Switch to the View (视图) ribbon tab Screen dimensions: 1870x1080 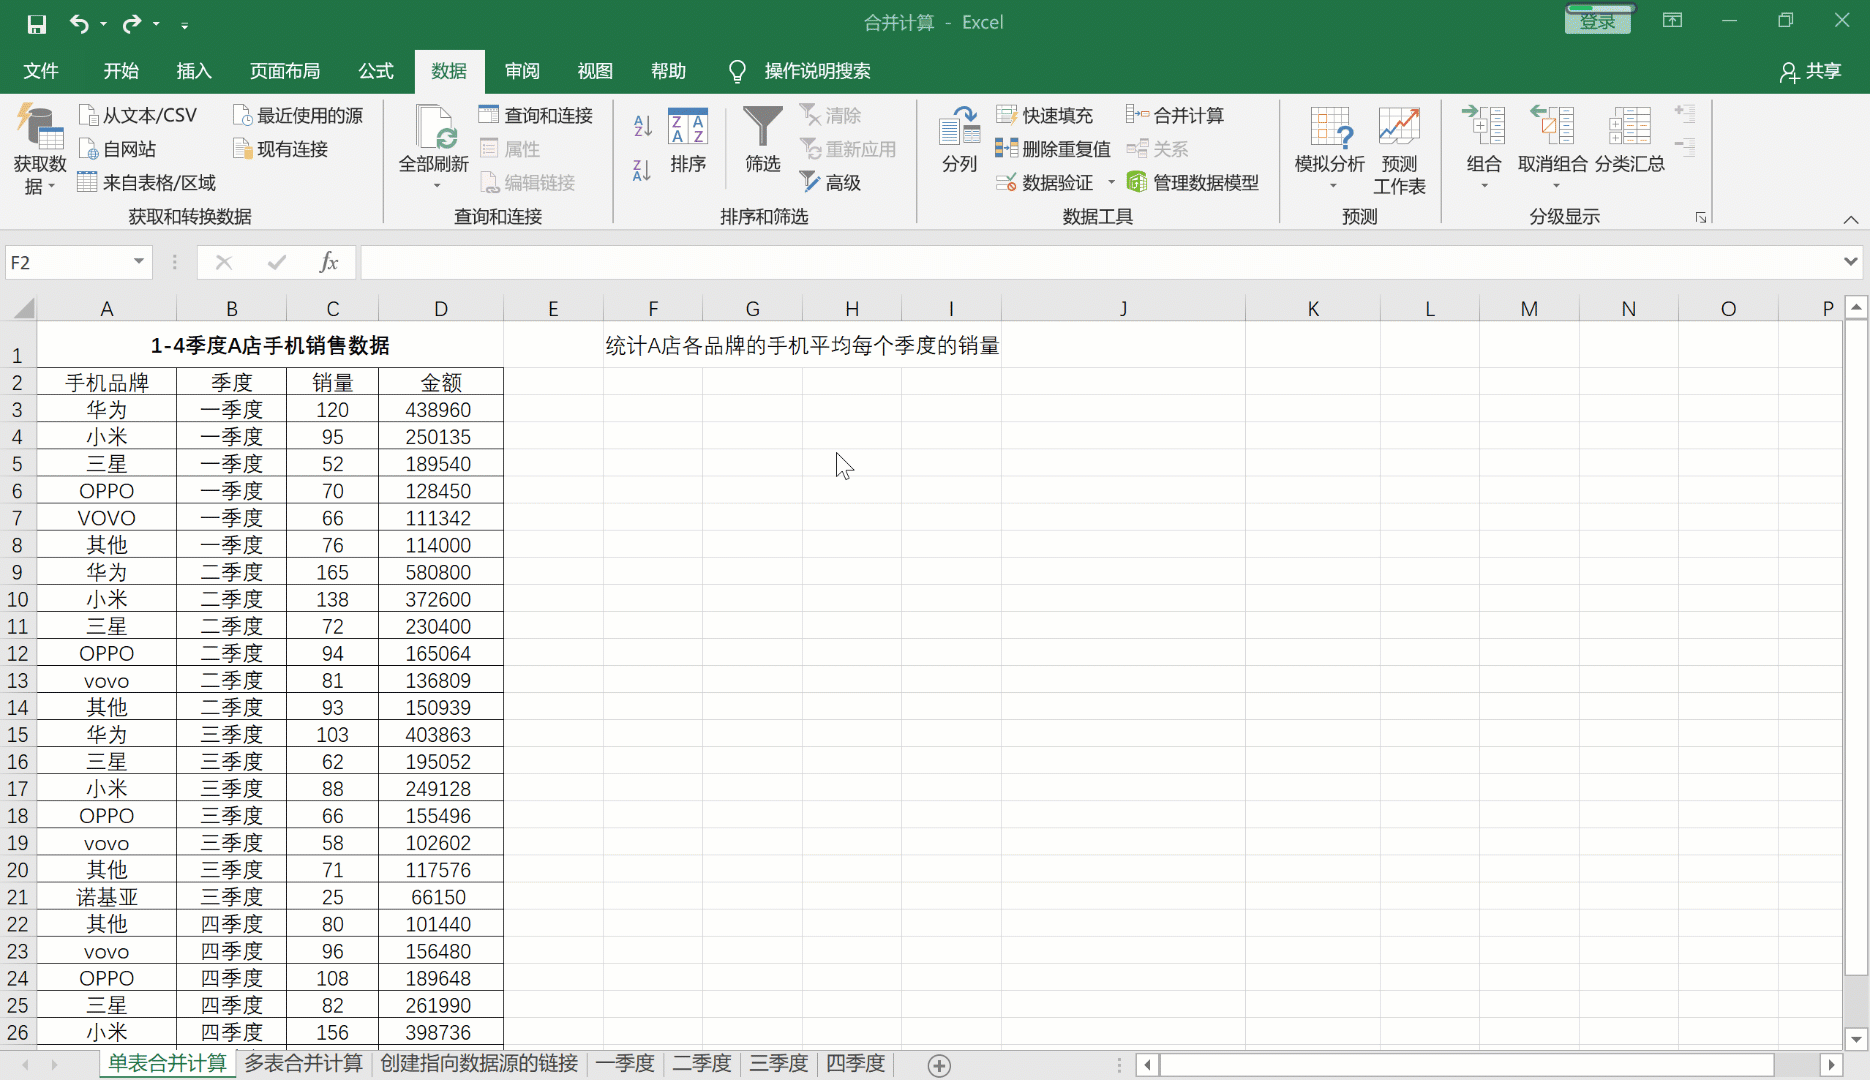point(595,71)
